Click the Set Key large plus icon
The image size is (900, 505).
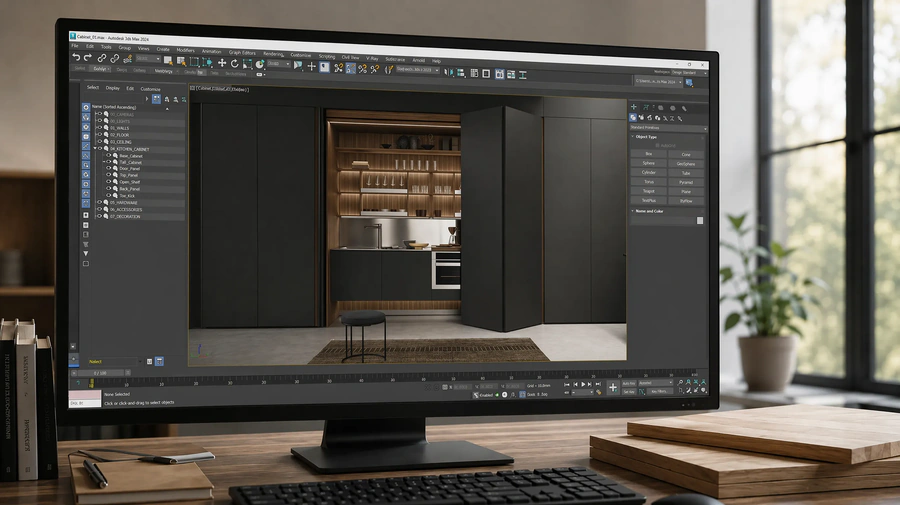[x=612, y=387]
